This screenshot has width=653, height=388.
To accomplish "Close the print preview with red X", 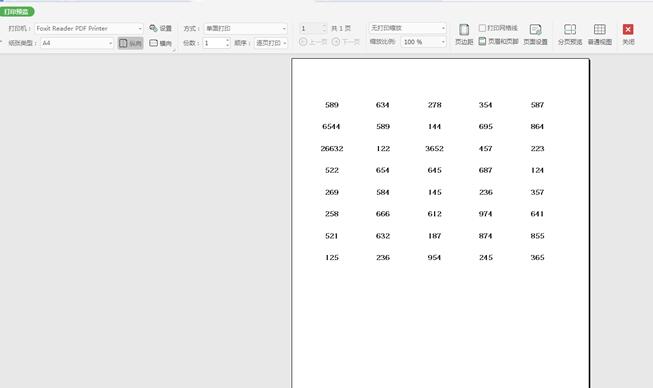I will pos(628,34).
